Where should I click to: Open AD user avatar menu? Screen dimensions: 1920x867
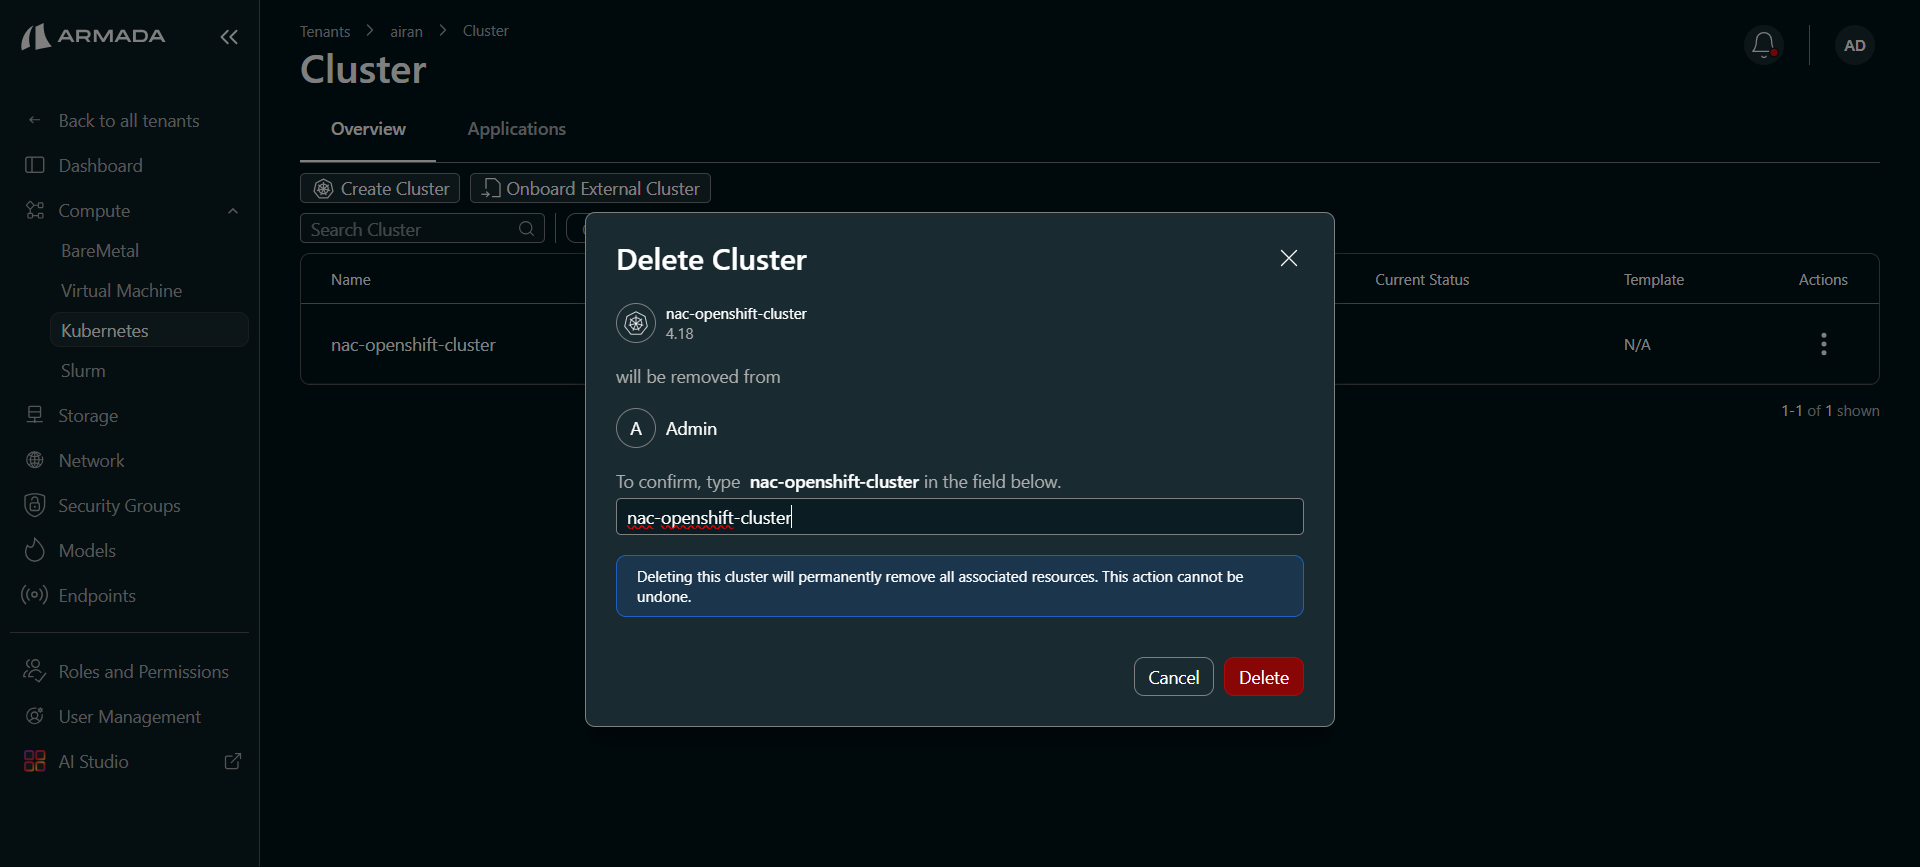point(1855,45)
